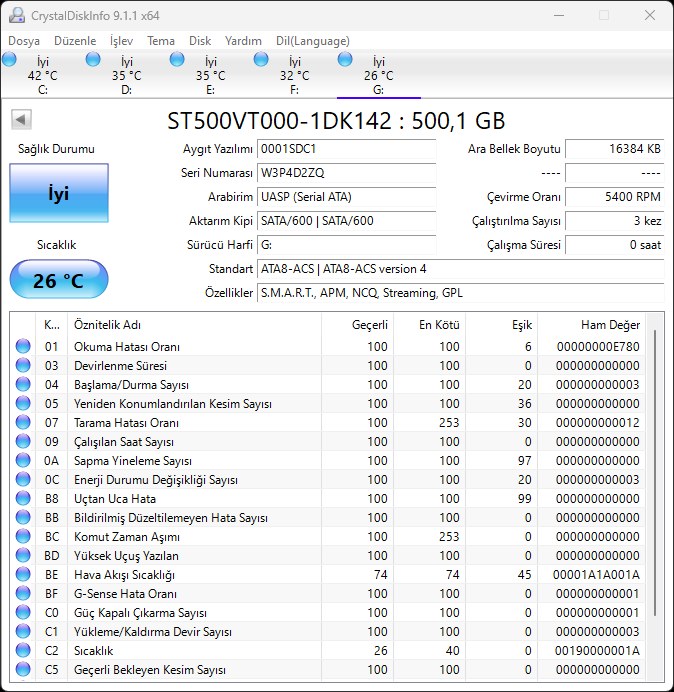Open the Disk menu

[200, 41]
